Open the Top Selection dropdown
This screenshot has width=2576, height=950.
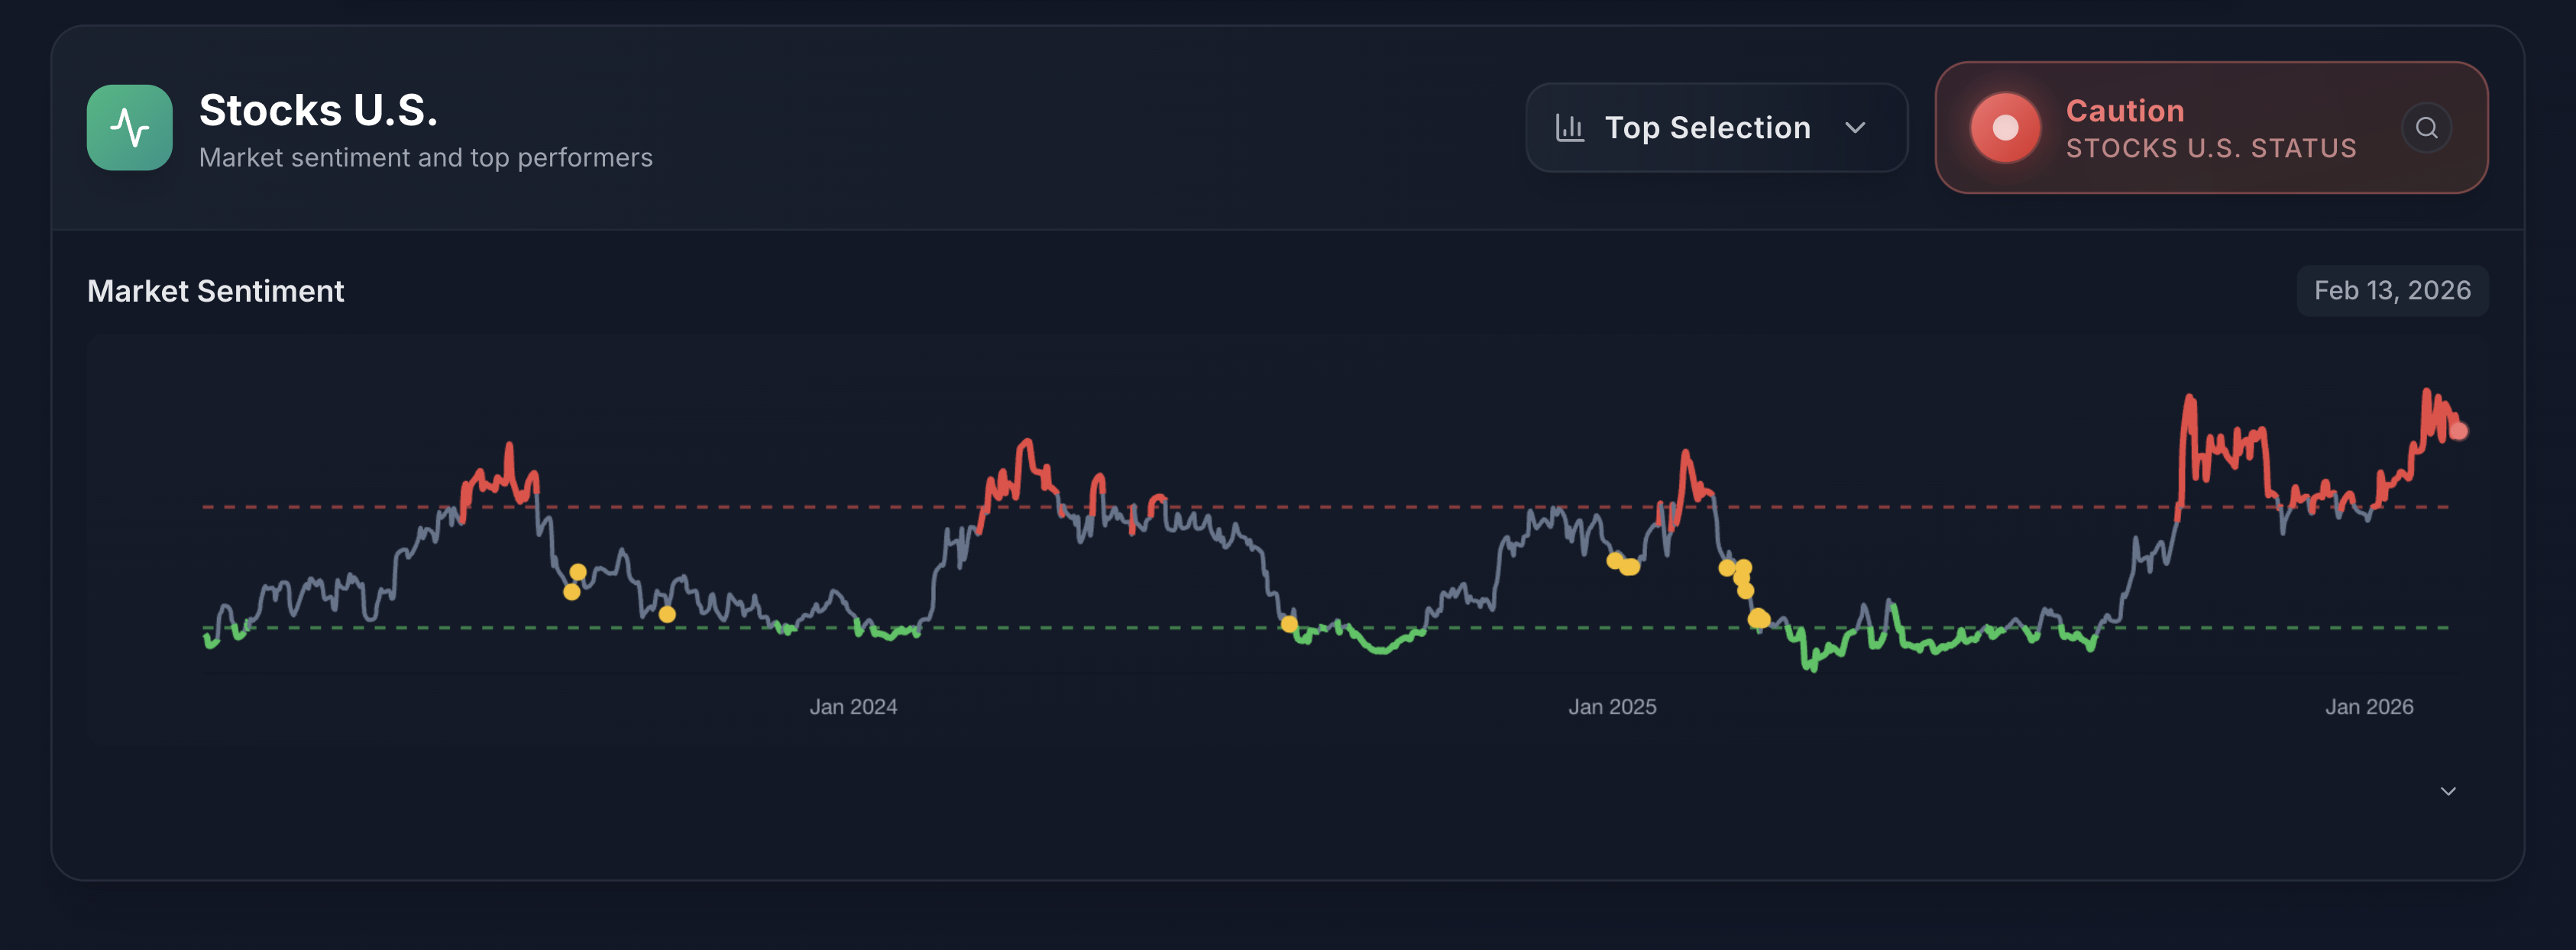coord(1716,127)
